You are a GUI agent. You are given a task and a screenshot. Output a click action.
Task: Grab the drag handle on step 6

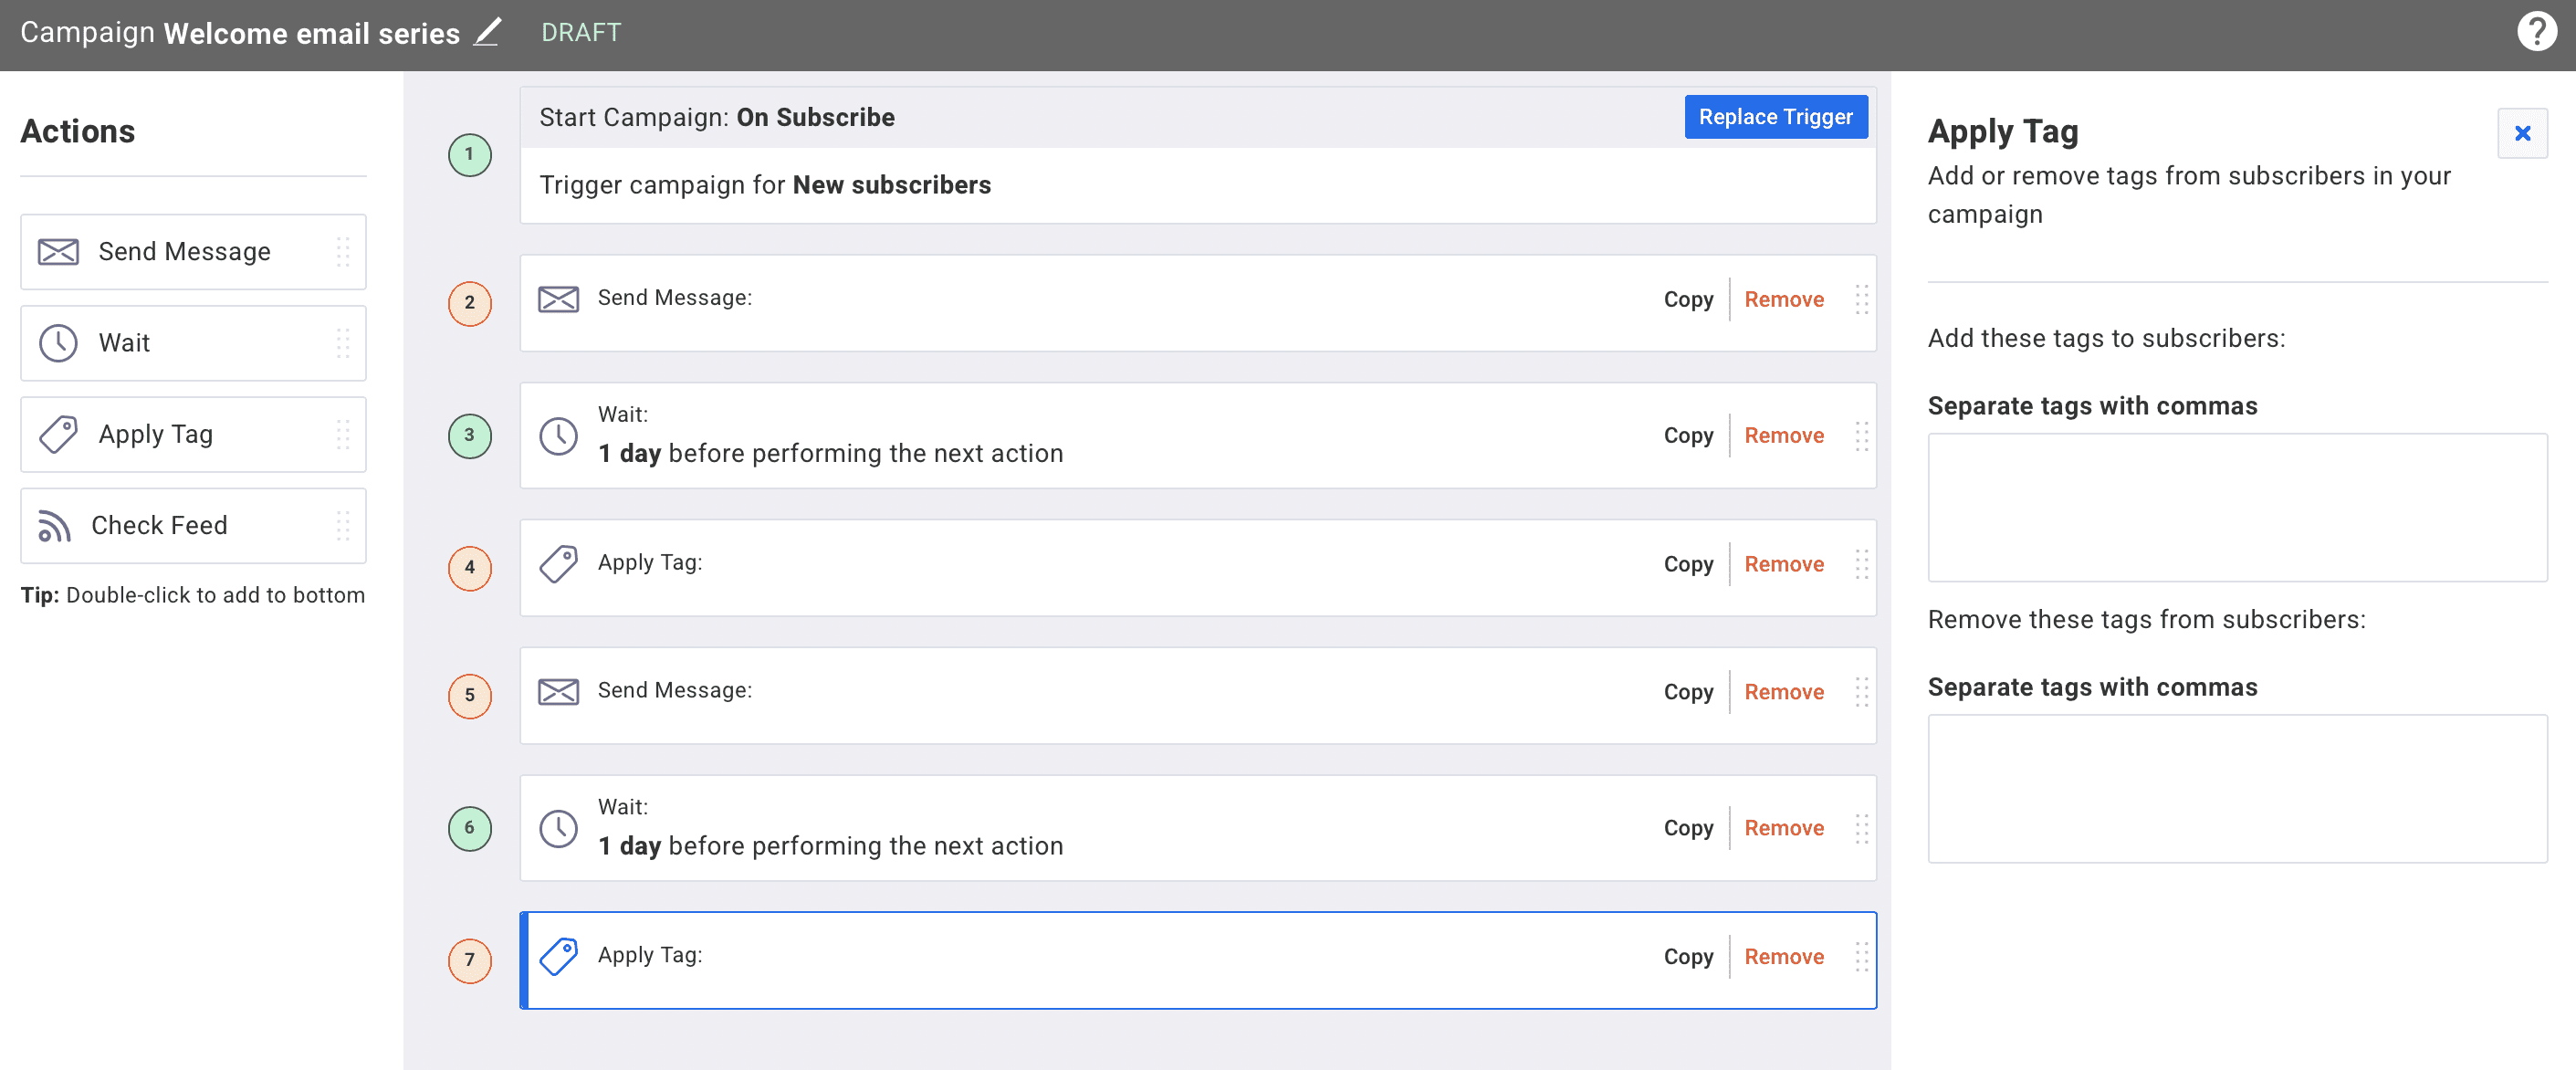pyautogui.click(x=1861, y=829)
